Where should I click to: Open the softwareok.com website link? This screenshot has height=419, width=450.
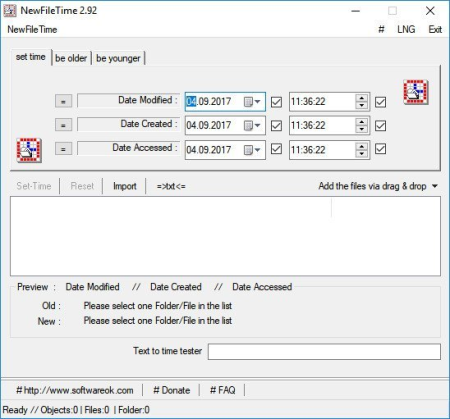(75, 390)
